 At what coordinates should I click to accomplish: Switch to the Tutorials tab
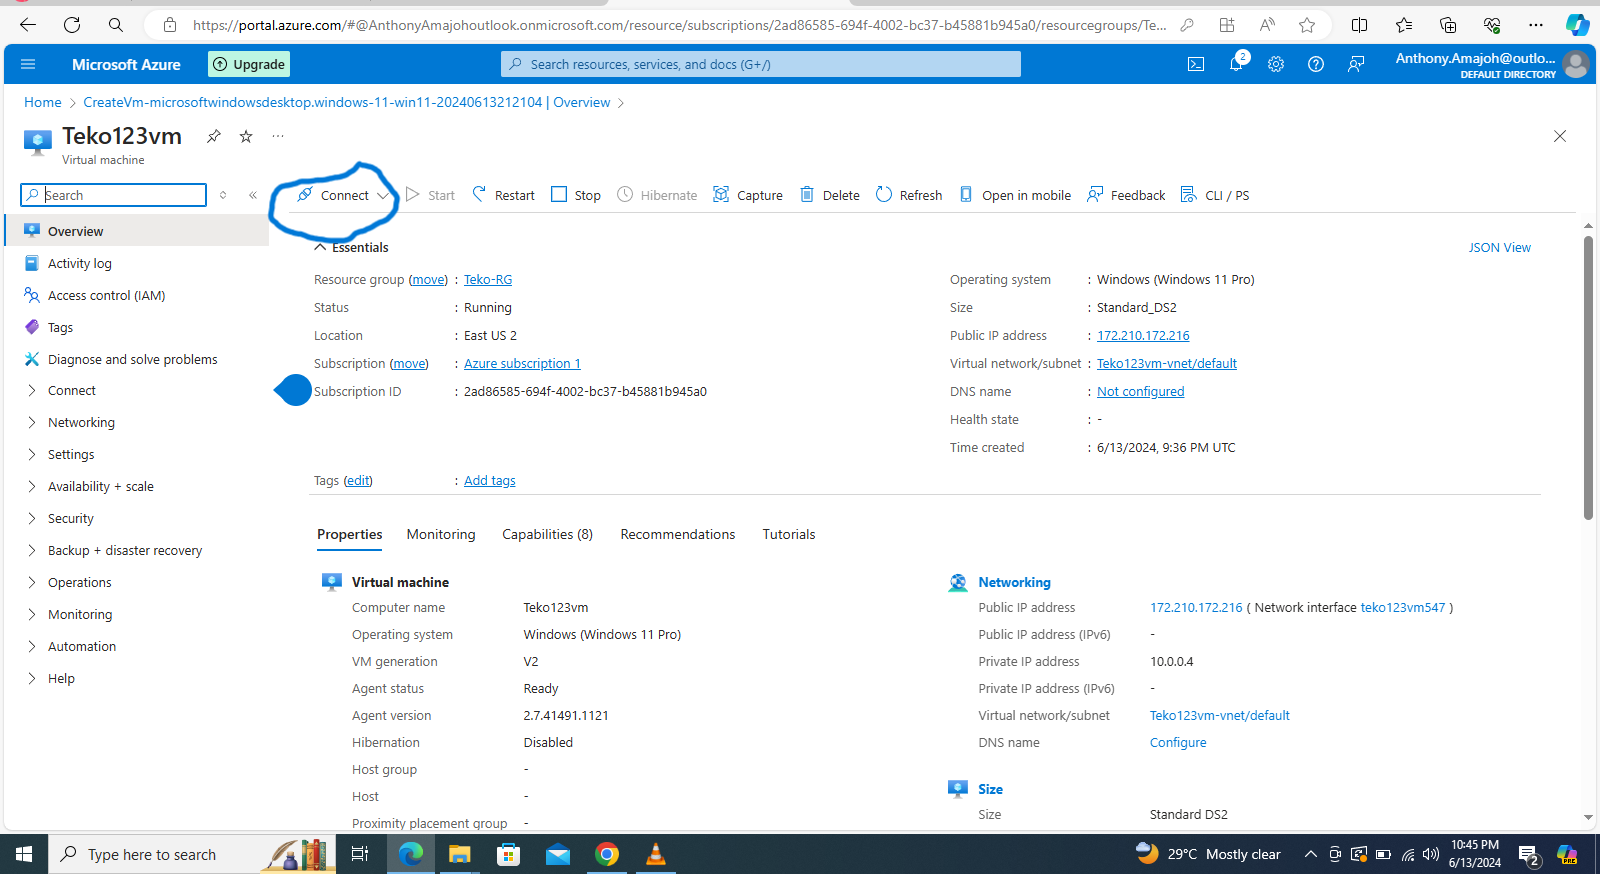coord(789,534)
